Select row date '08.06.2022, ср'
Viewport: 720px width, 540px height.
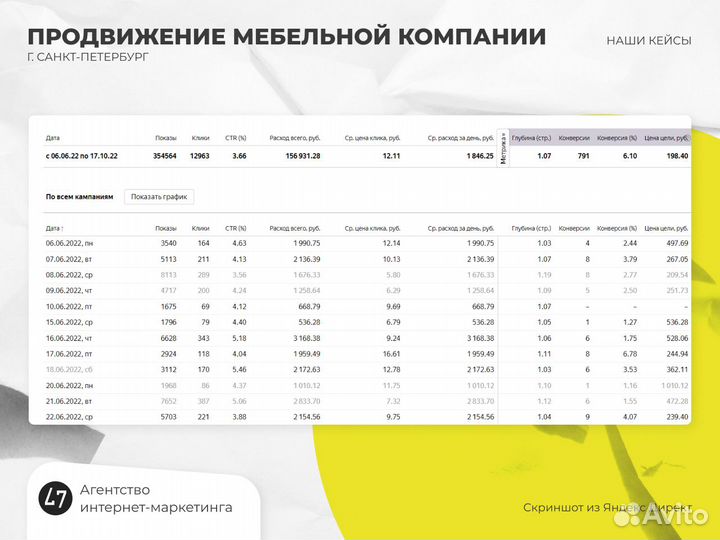tap(69, 275)
